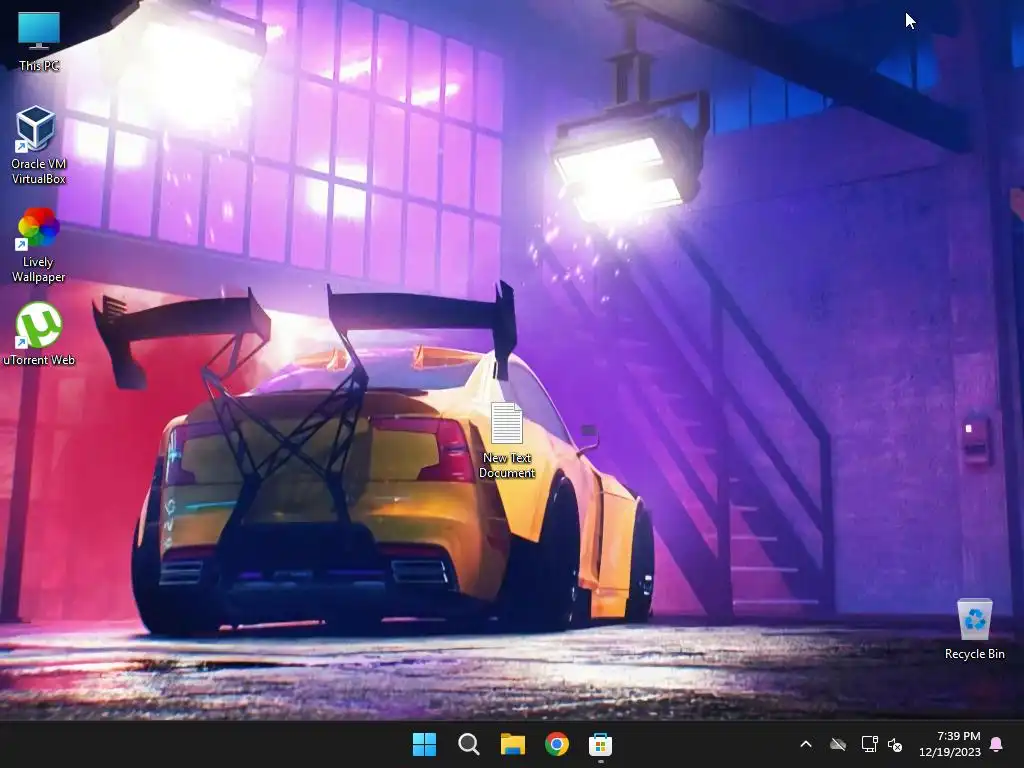Select the uTorrent Web shortcut
Screen dimensions: 1024x768
point(39,334)
